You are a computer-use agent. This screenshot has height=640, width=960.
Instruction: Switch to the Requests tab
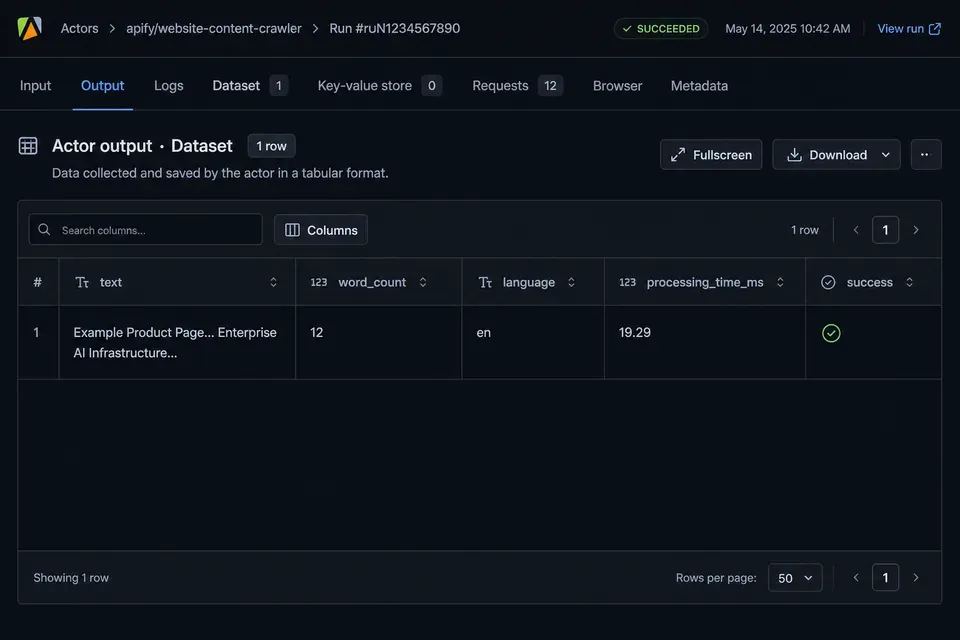point(517,86)
